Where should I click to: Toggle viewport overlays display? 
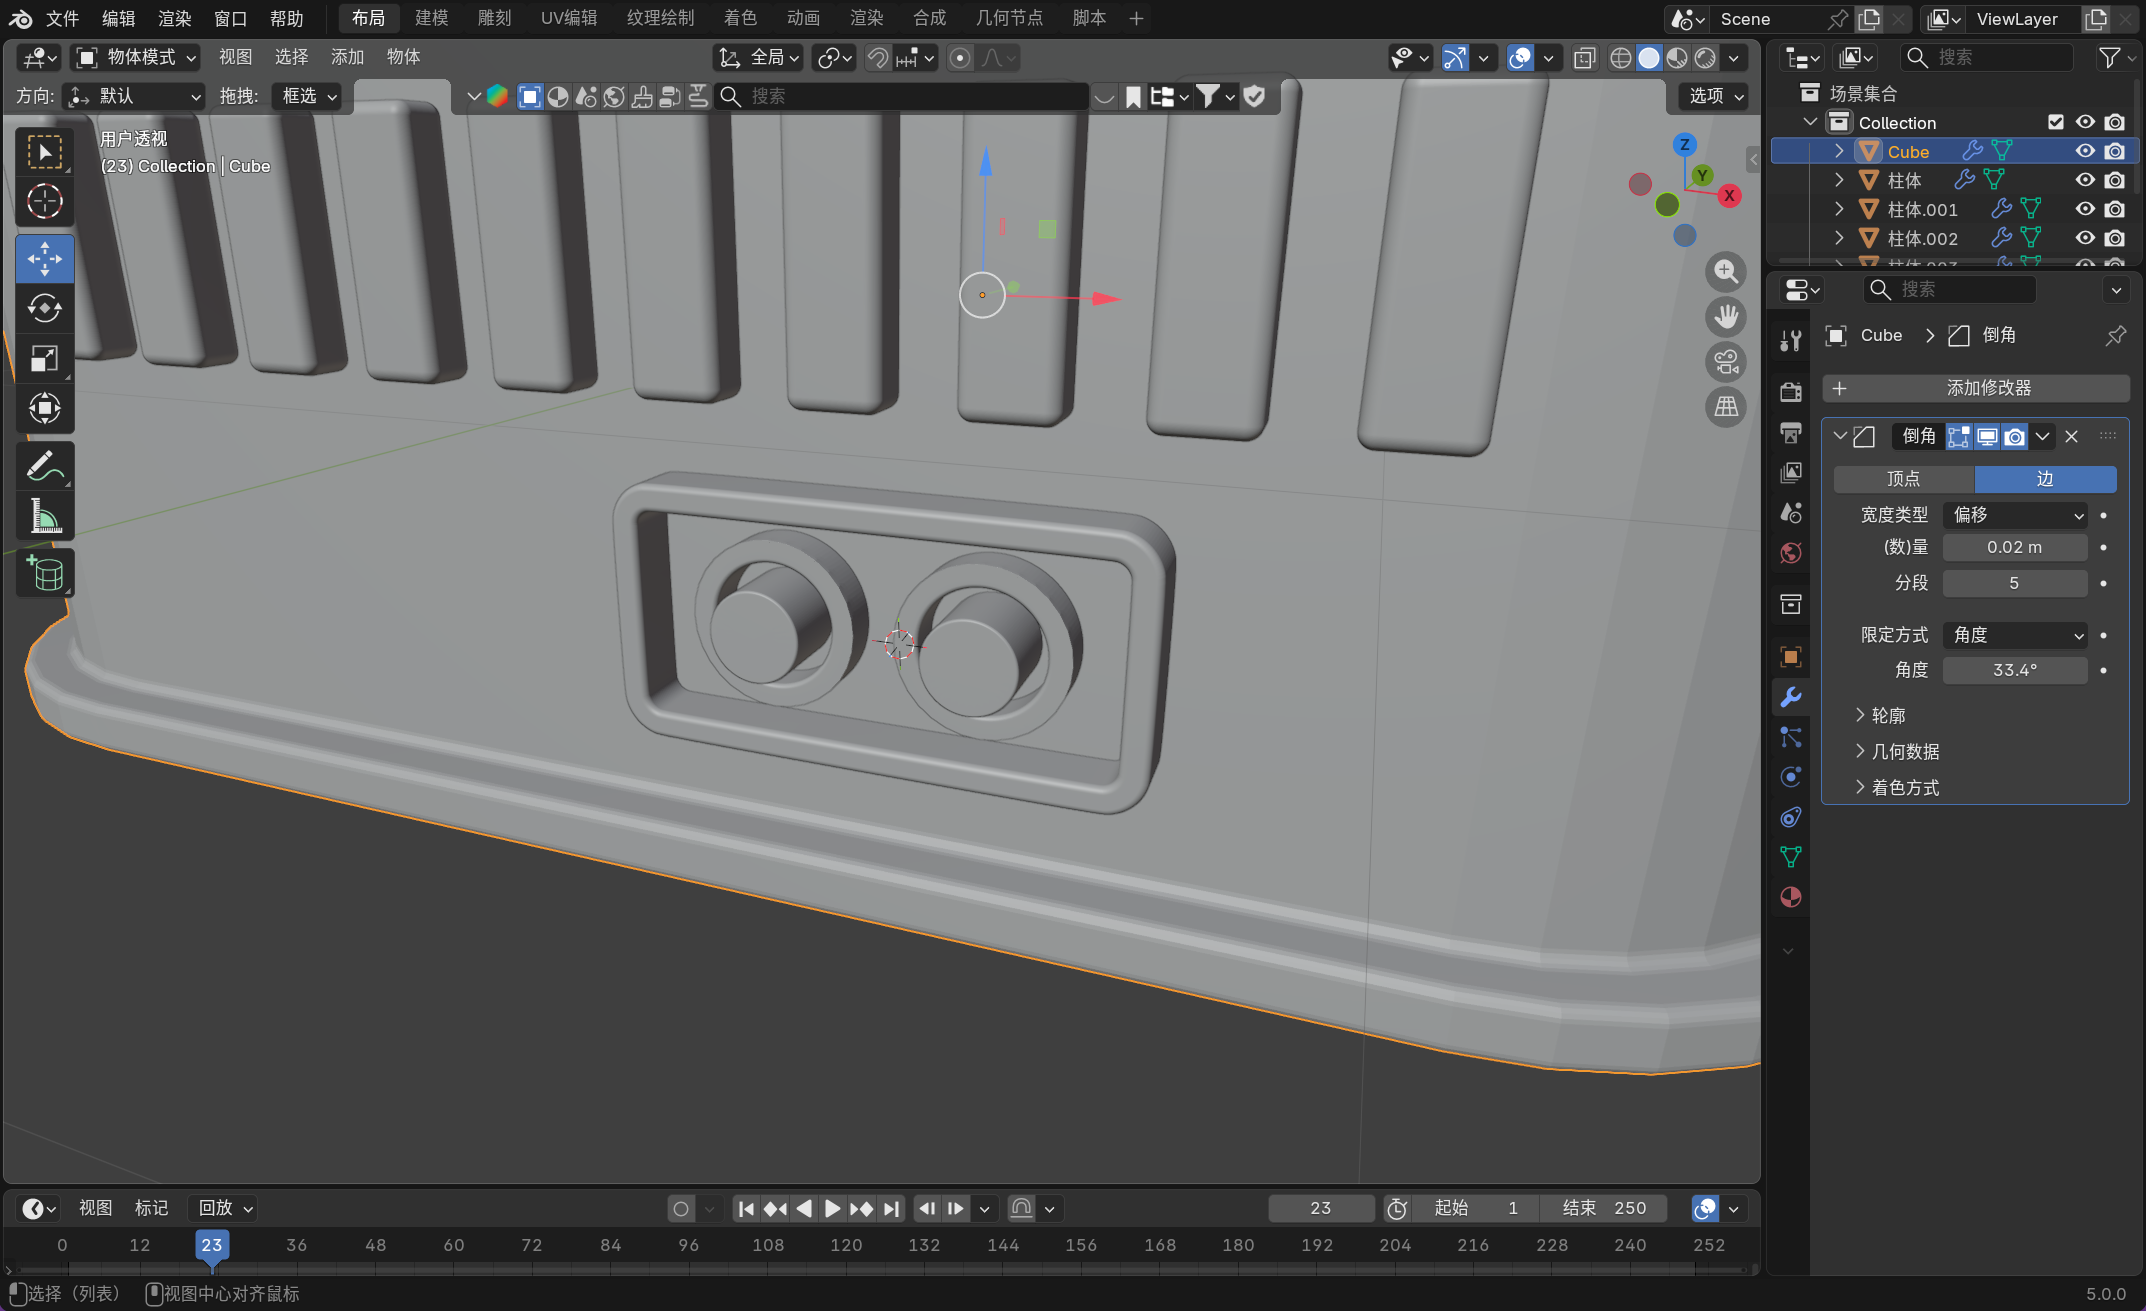tap(1520, 58)
